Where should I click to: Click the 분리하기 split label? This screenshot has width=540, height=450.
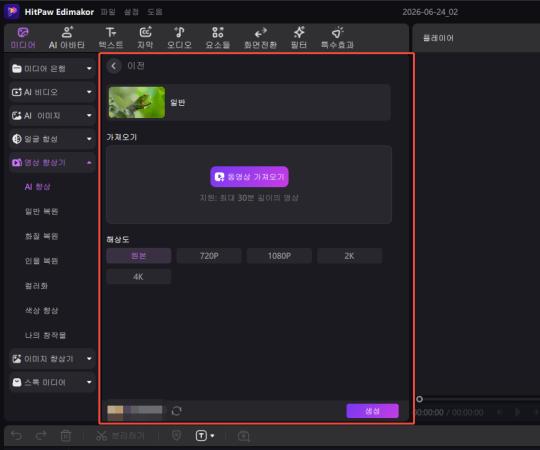(127, 436)
